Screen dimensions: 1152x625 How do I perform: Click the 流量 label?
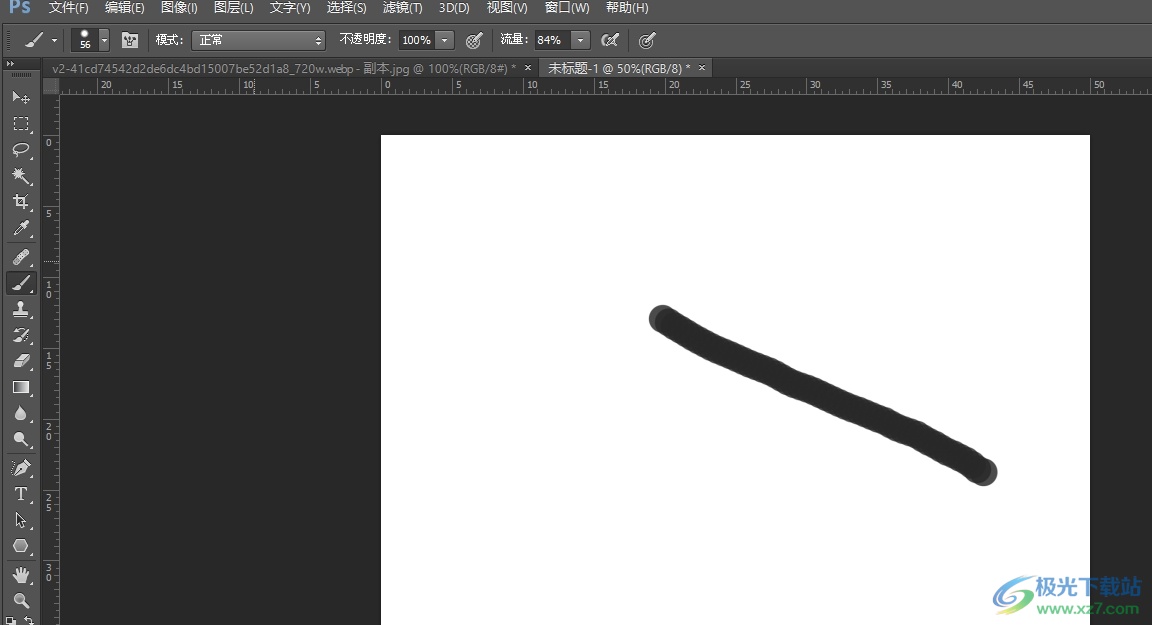pos(514,40)
